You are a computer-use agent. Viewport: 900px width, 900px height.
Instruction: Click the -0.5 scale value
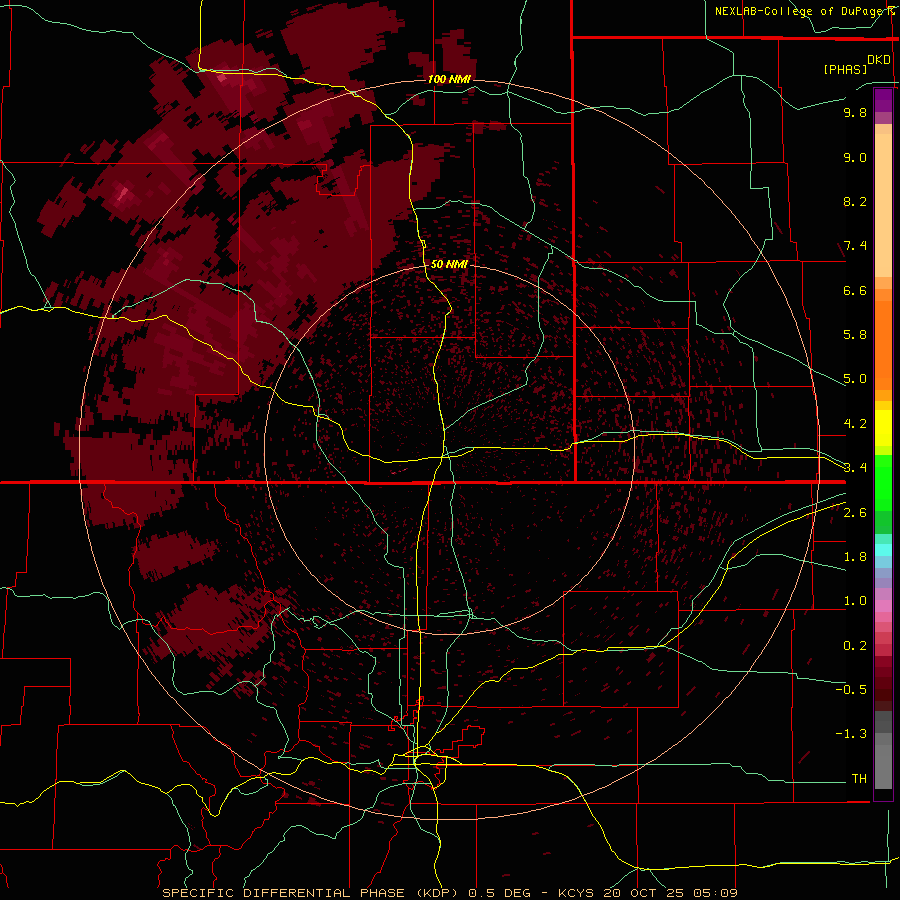pyautogui.click(x=851, y=690)
